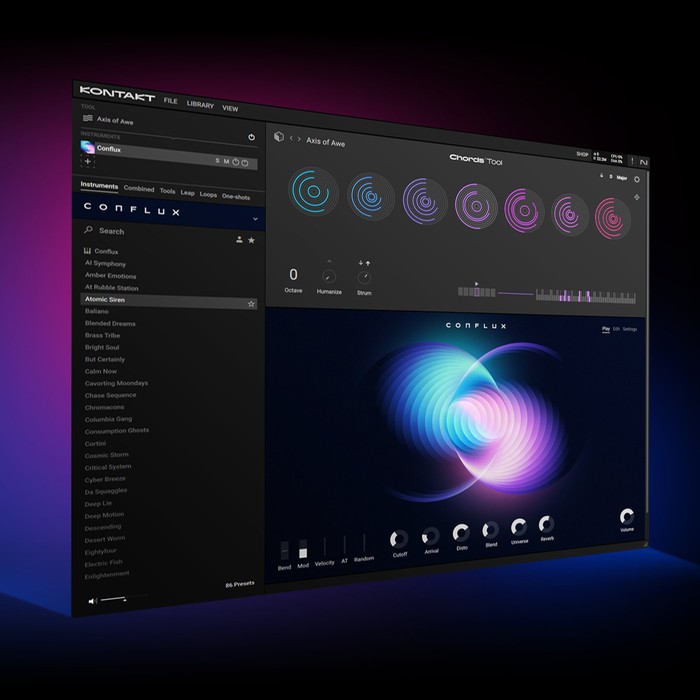Open the Chords Tool settings gear
700x700 pixels.
(637, 179)
